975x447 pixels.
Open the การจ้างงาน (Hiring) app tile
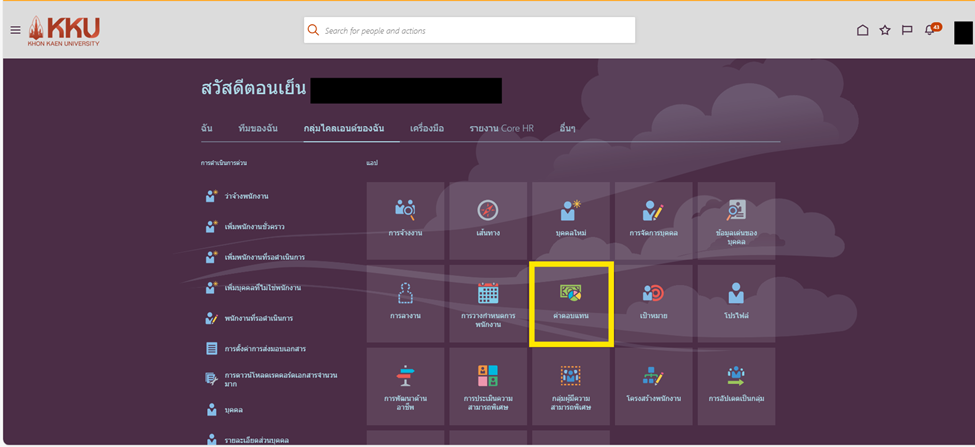[x=405, y=220]
